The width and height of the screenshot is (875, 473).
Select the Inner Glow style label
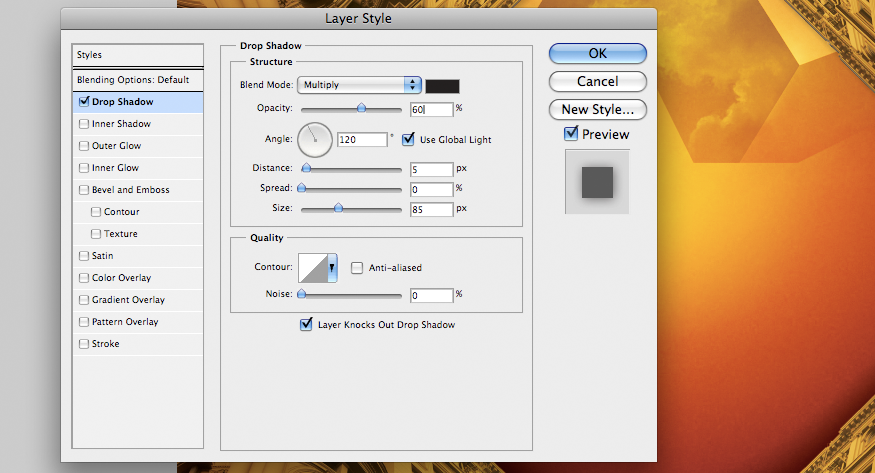tap(116, 168)
